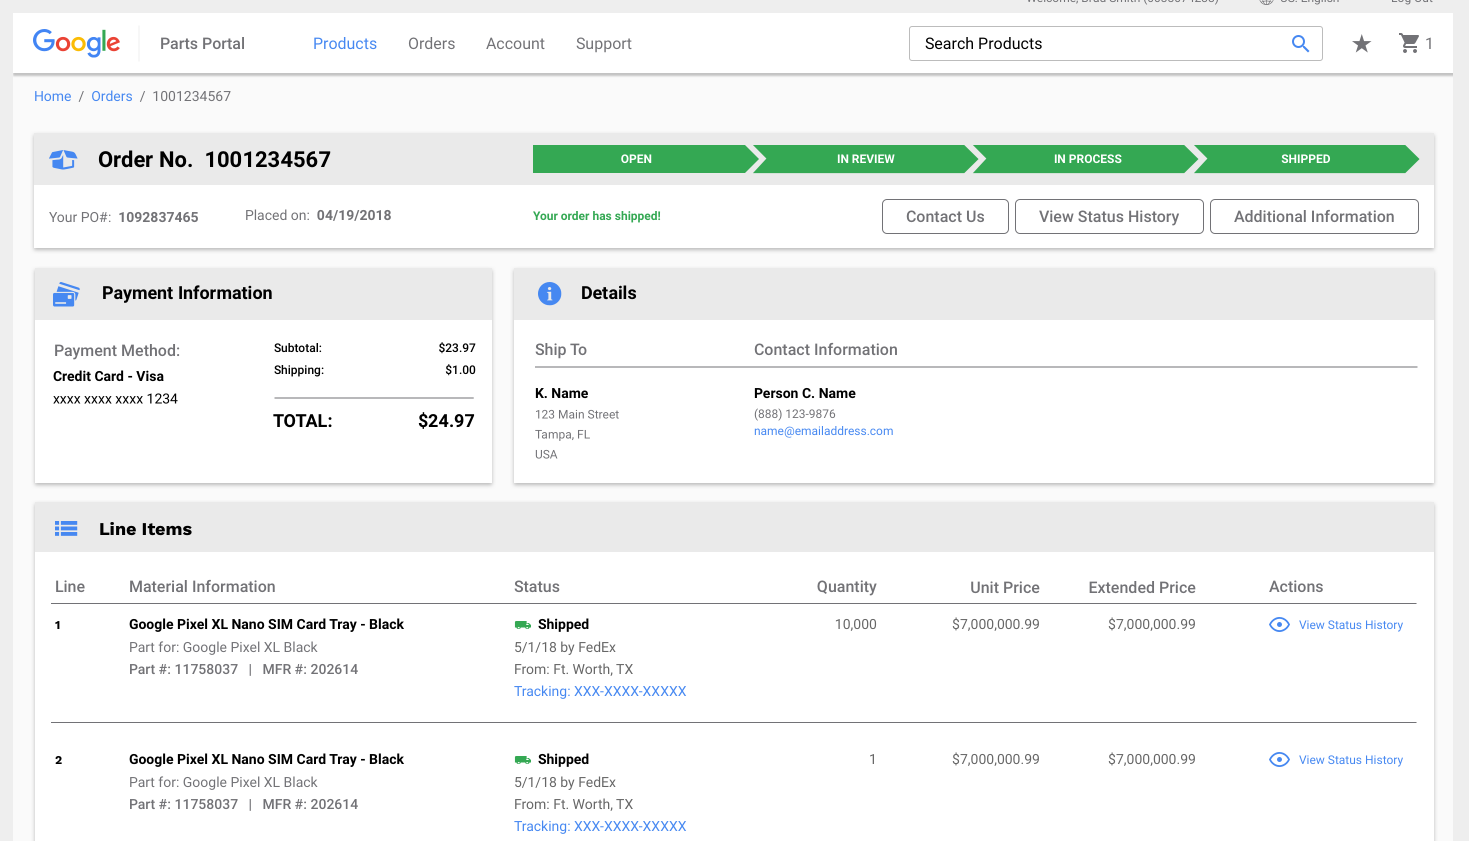Viewport: 1469px width, 841px height.
Task: Click the line 2 product name
Action: click(x=266, y=759)
